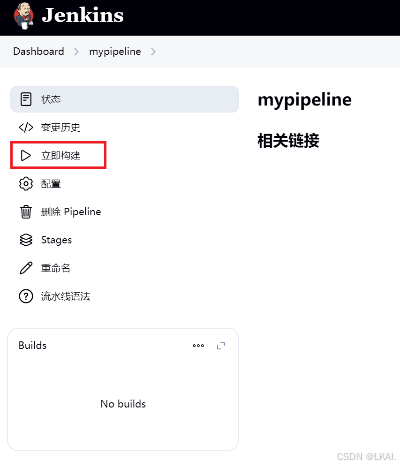Click the Stages layers icon

pyautogui.click(x=26, y=240)
